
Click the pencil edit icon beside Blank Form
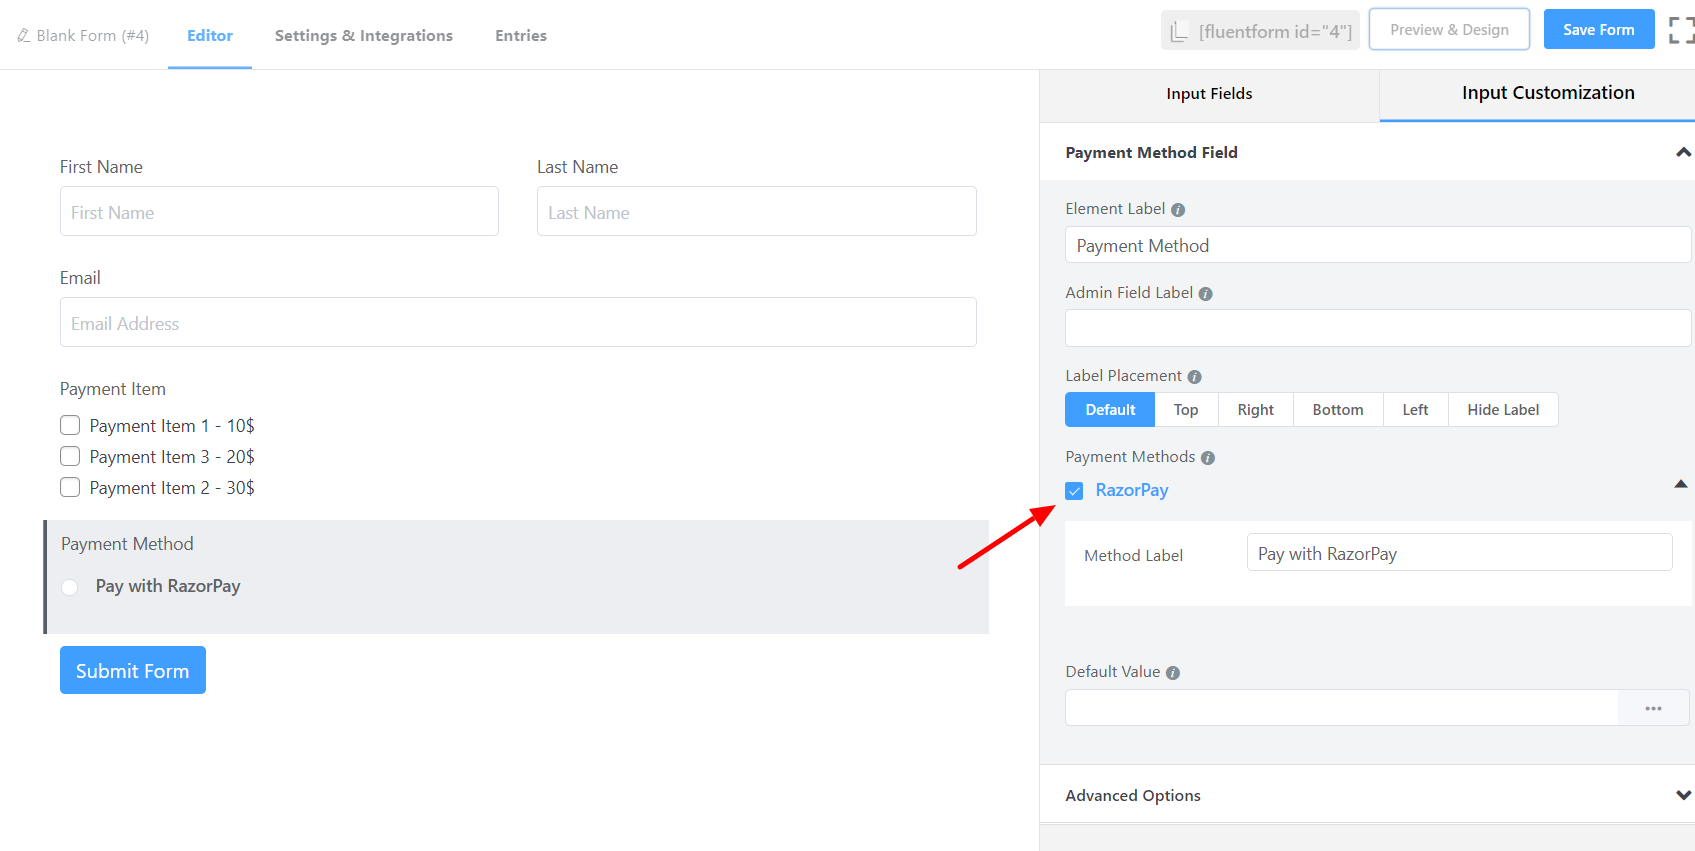click(x=23, y=35)
